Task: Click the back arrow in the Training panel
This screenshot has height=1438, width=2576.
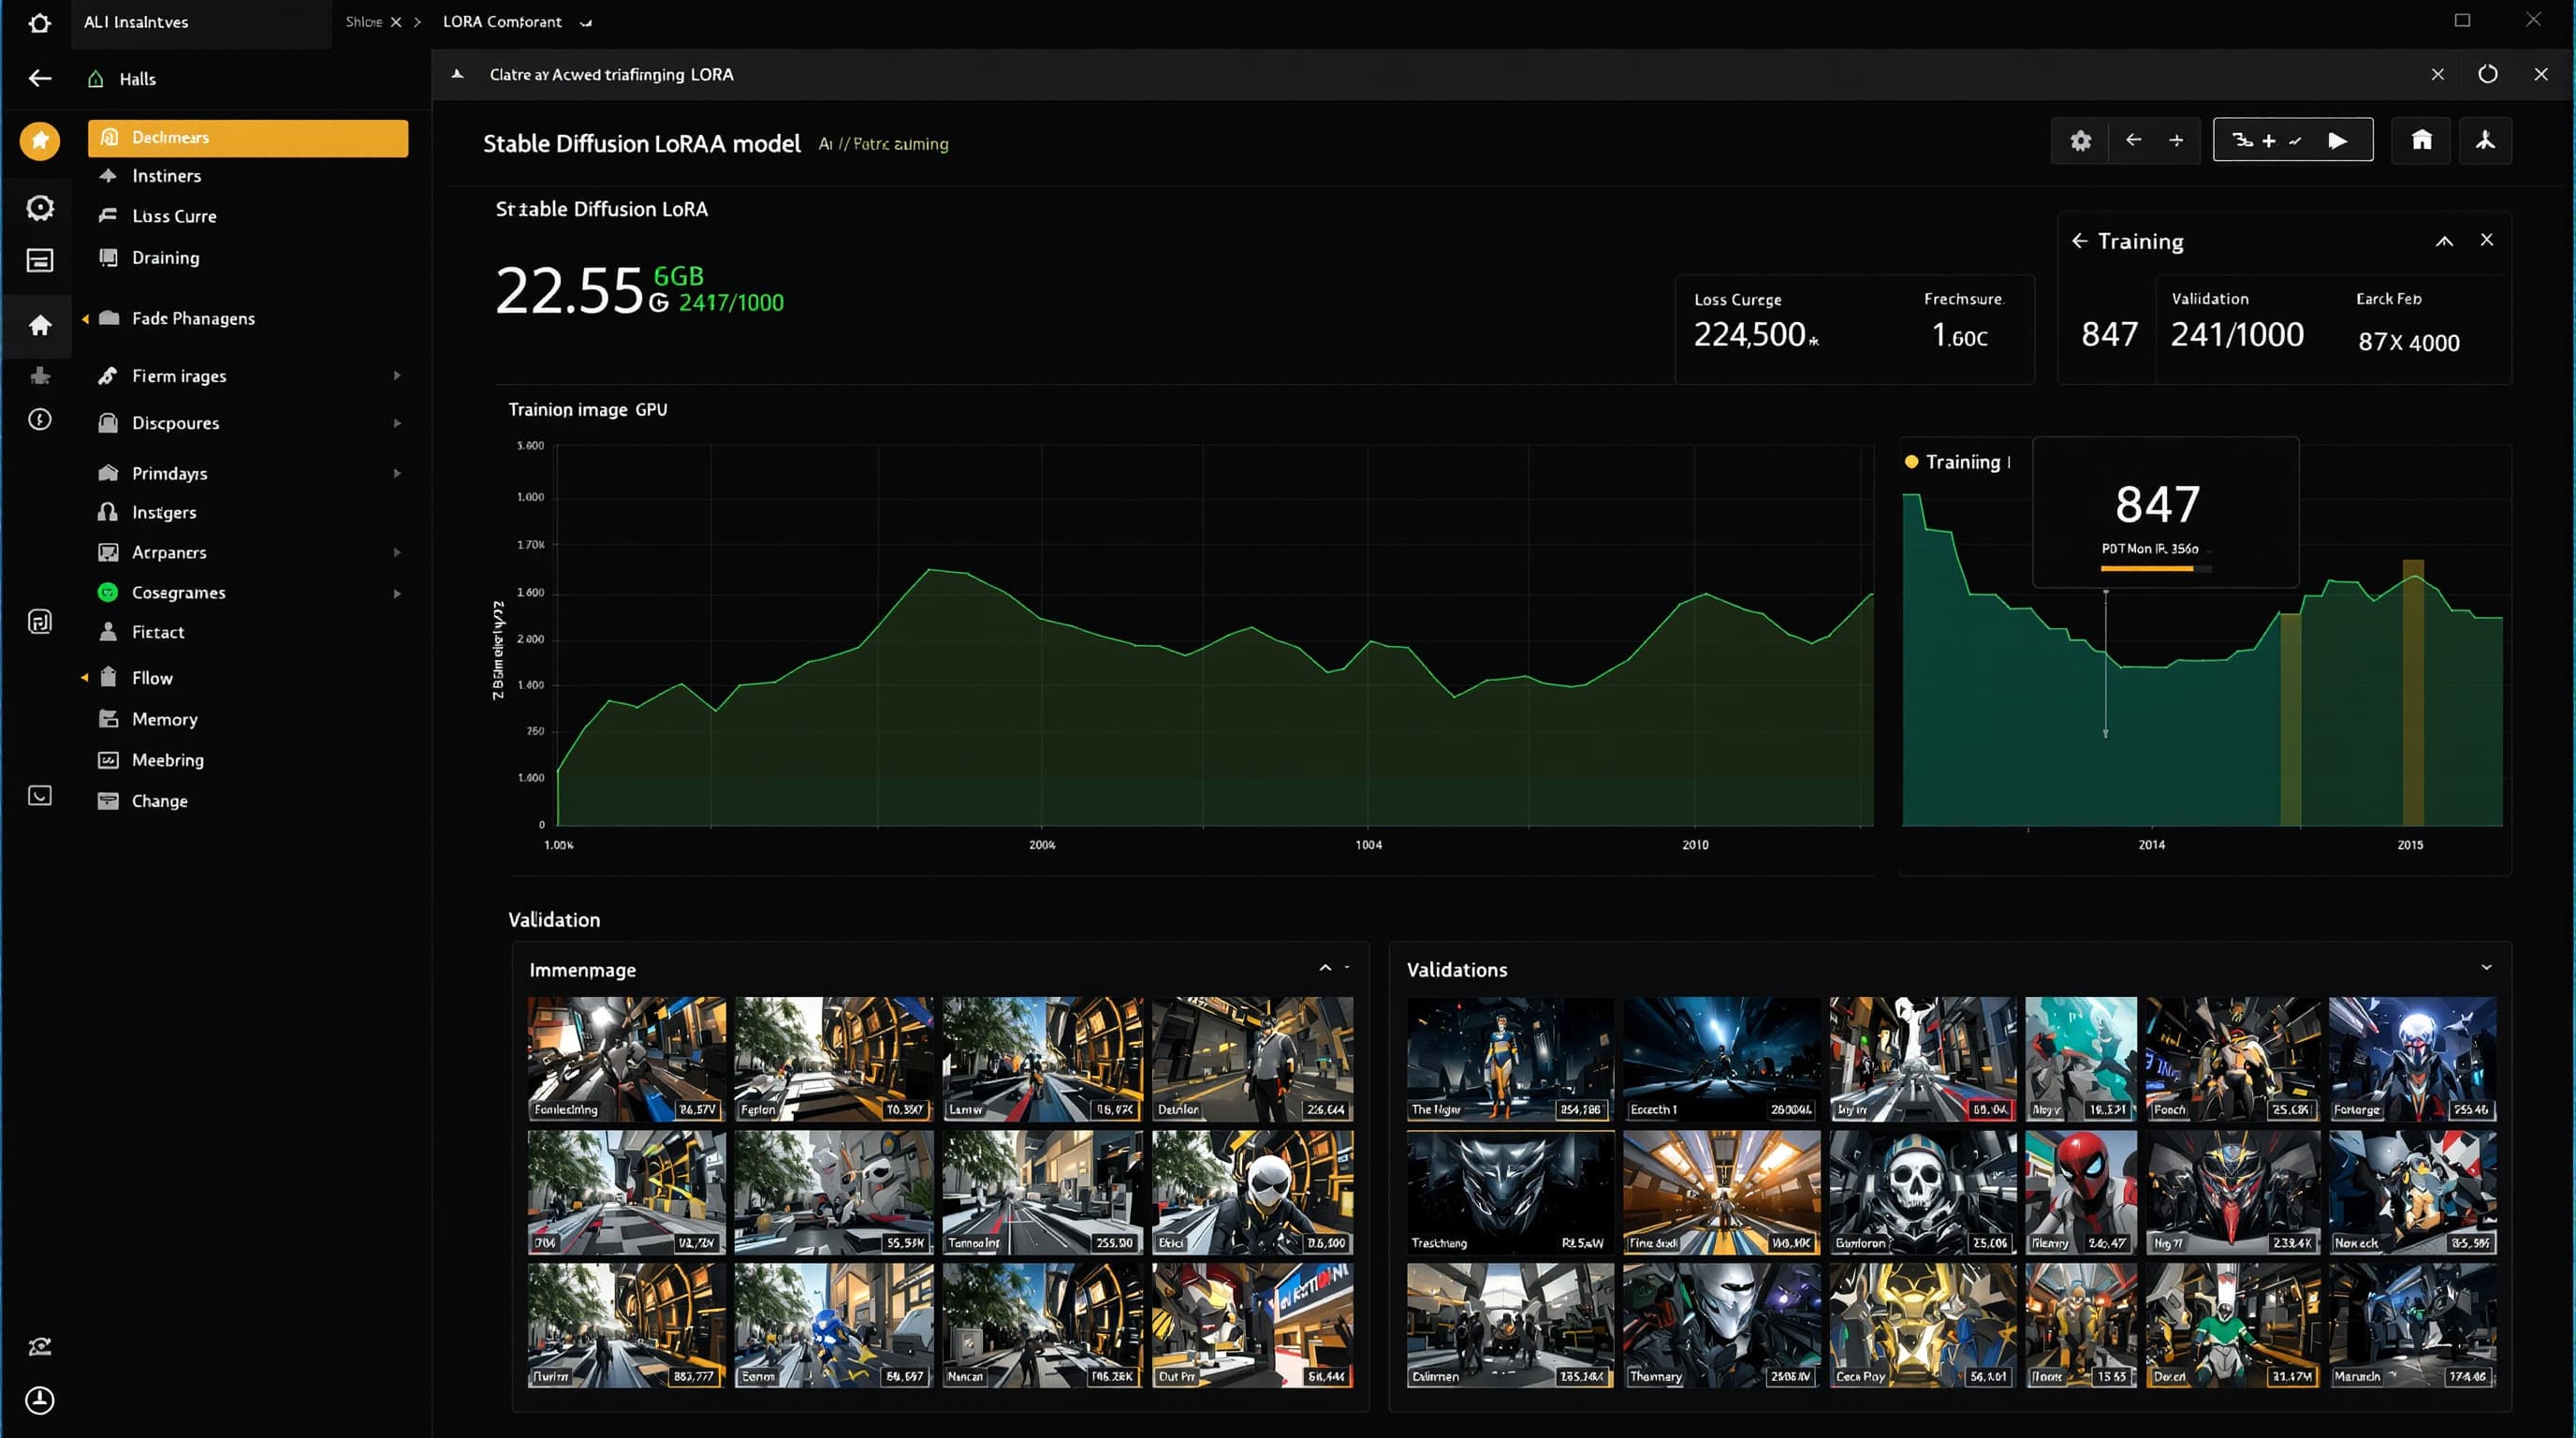Action: click(x=2079, y=241)
